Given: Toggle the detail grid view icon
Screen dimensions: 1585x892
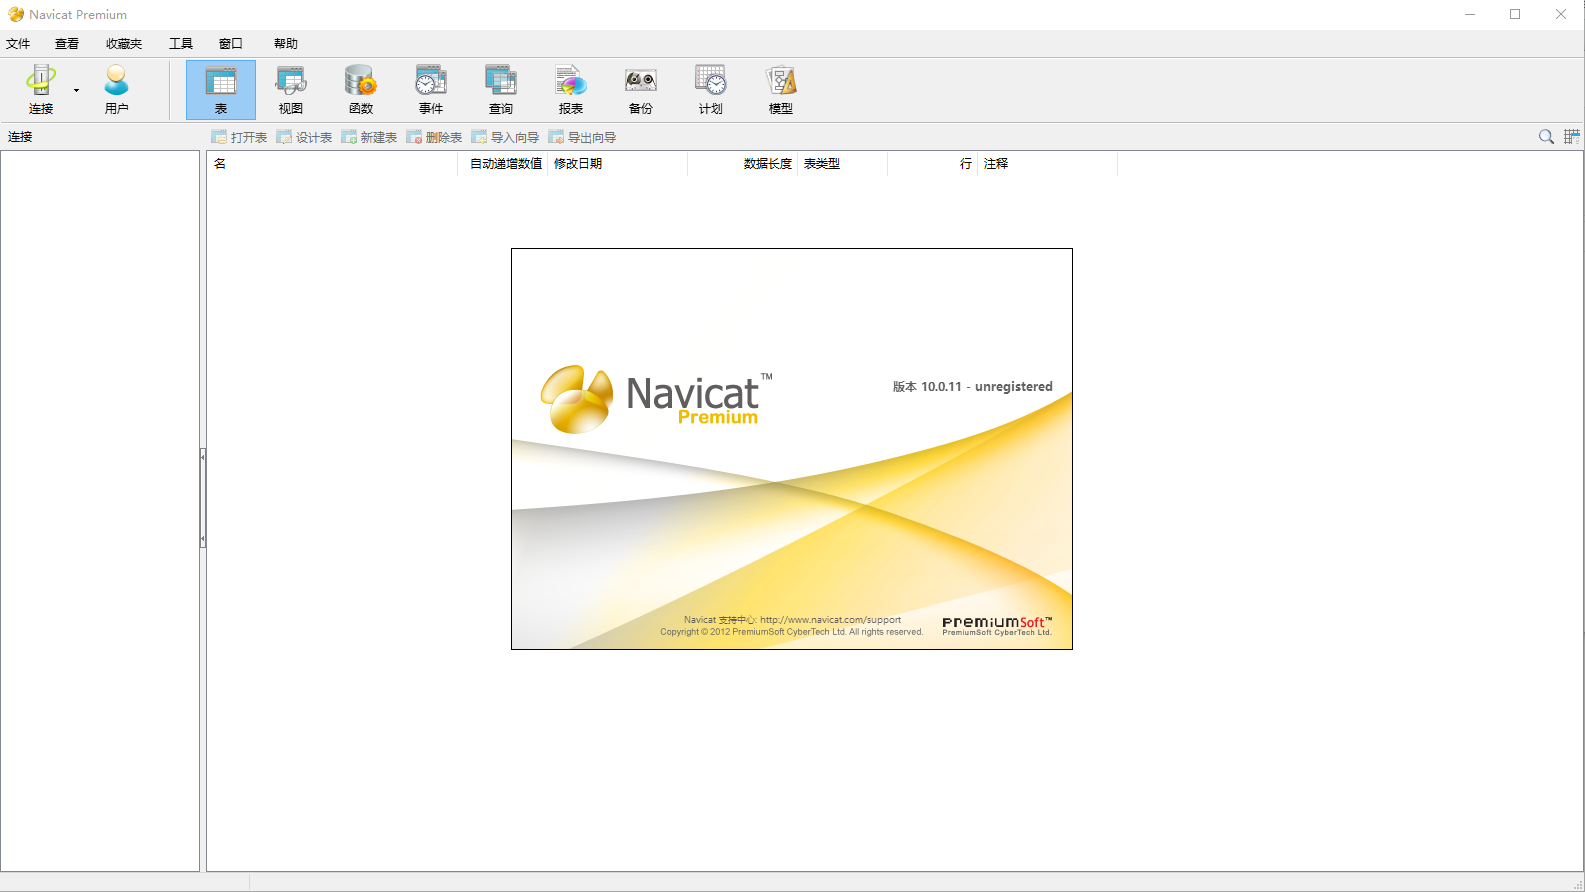Looking at the screenshot, I should (1572, 137).
